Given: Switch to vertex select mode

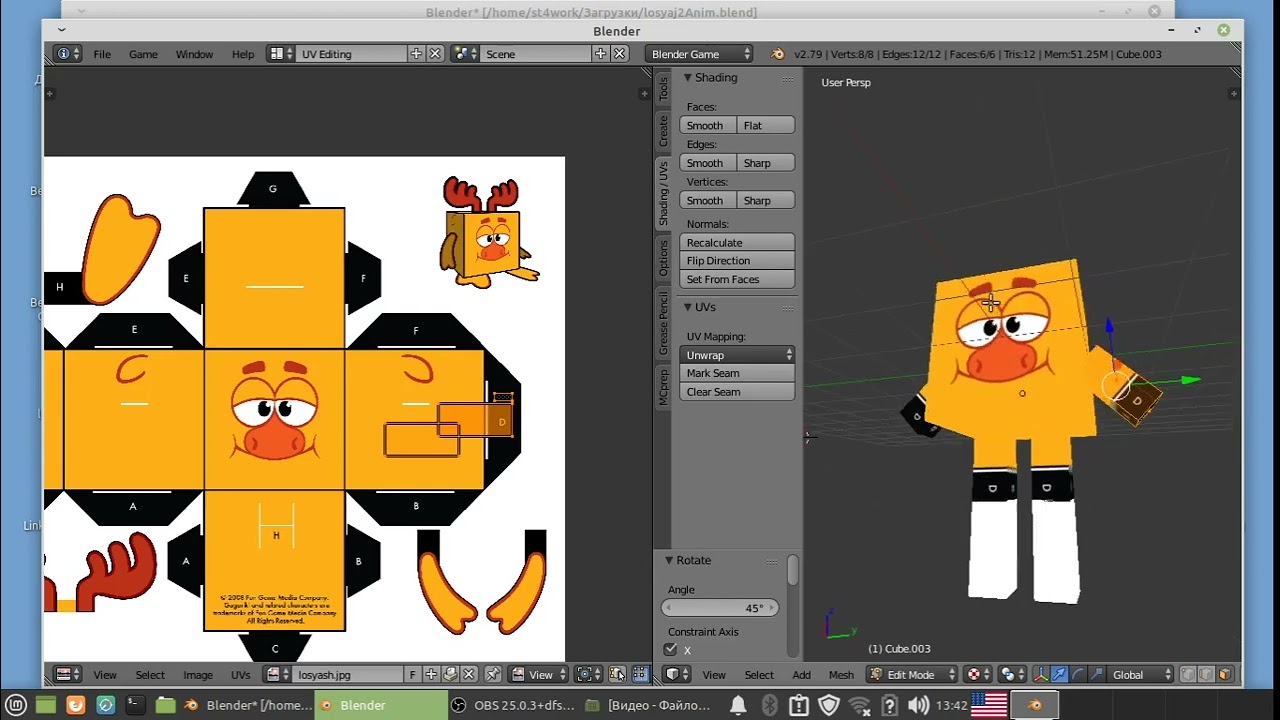Looking at the screenshot, I should 1189,675.
